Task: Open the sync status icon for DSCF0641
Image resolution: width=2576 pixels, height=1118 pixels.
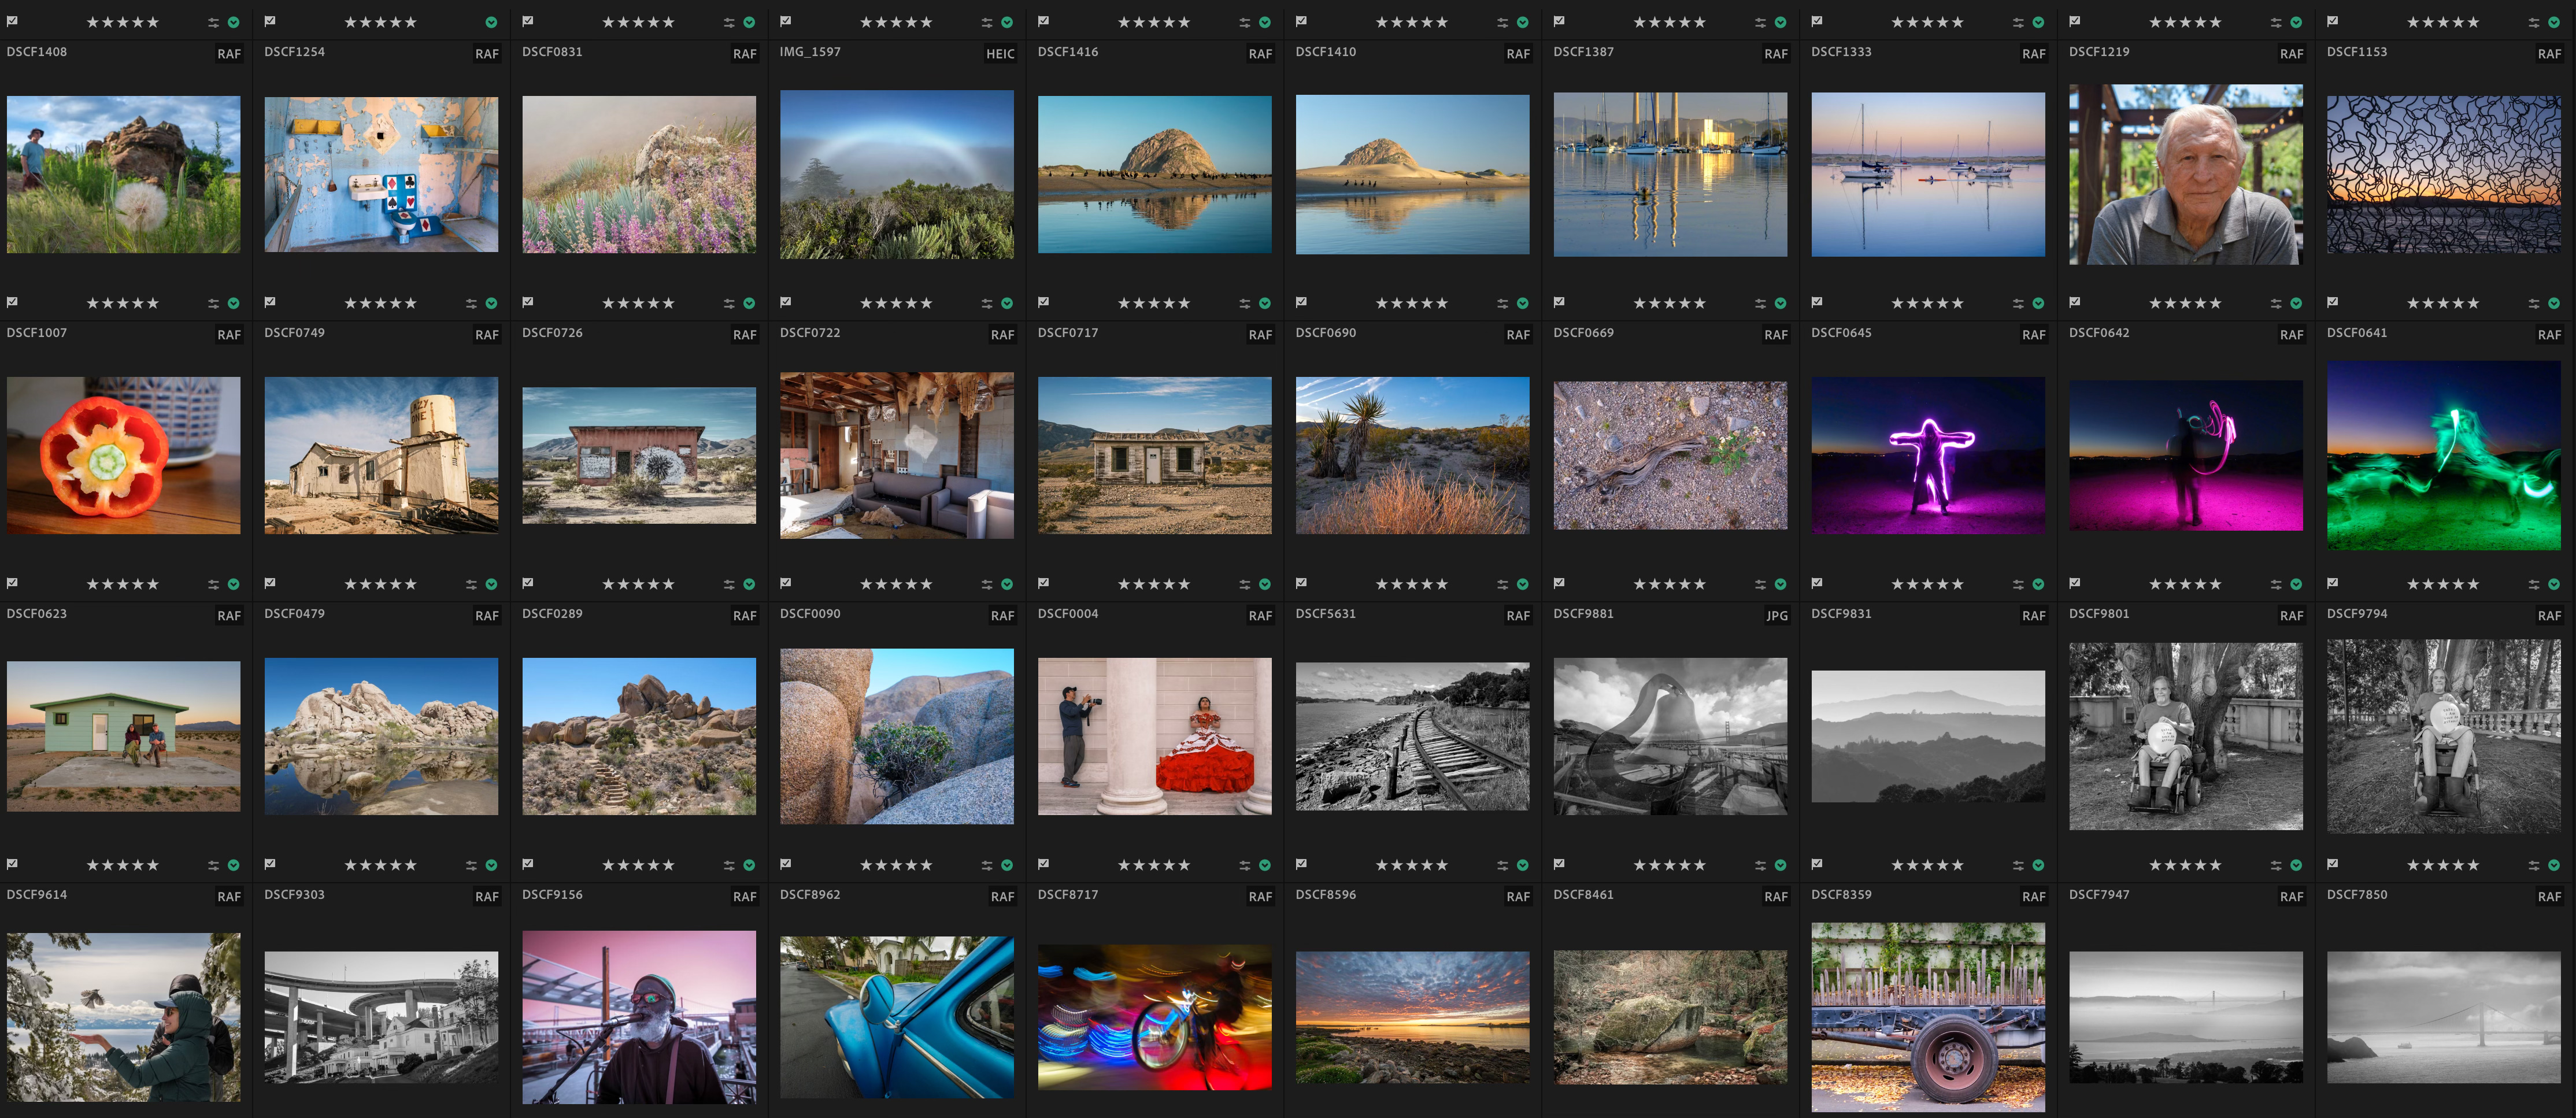Action: (x=2554, y=303)
